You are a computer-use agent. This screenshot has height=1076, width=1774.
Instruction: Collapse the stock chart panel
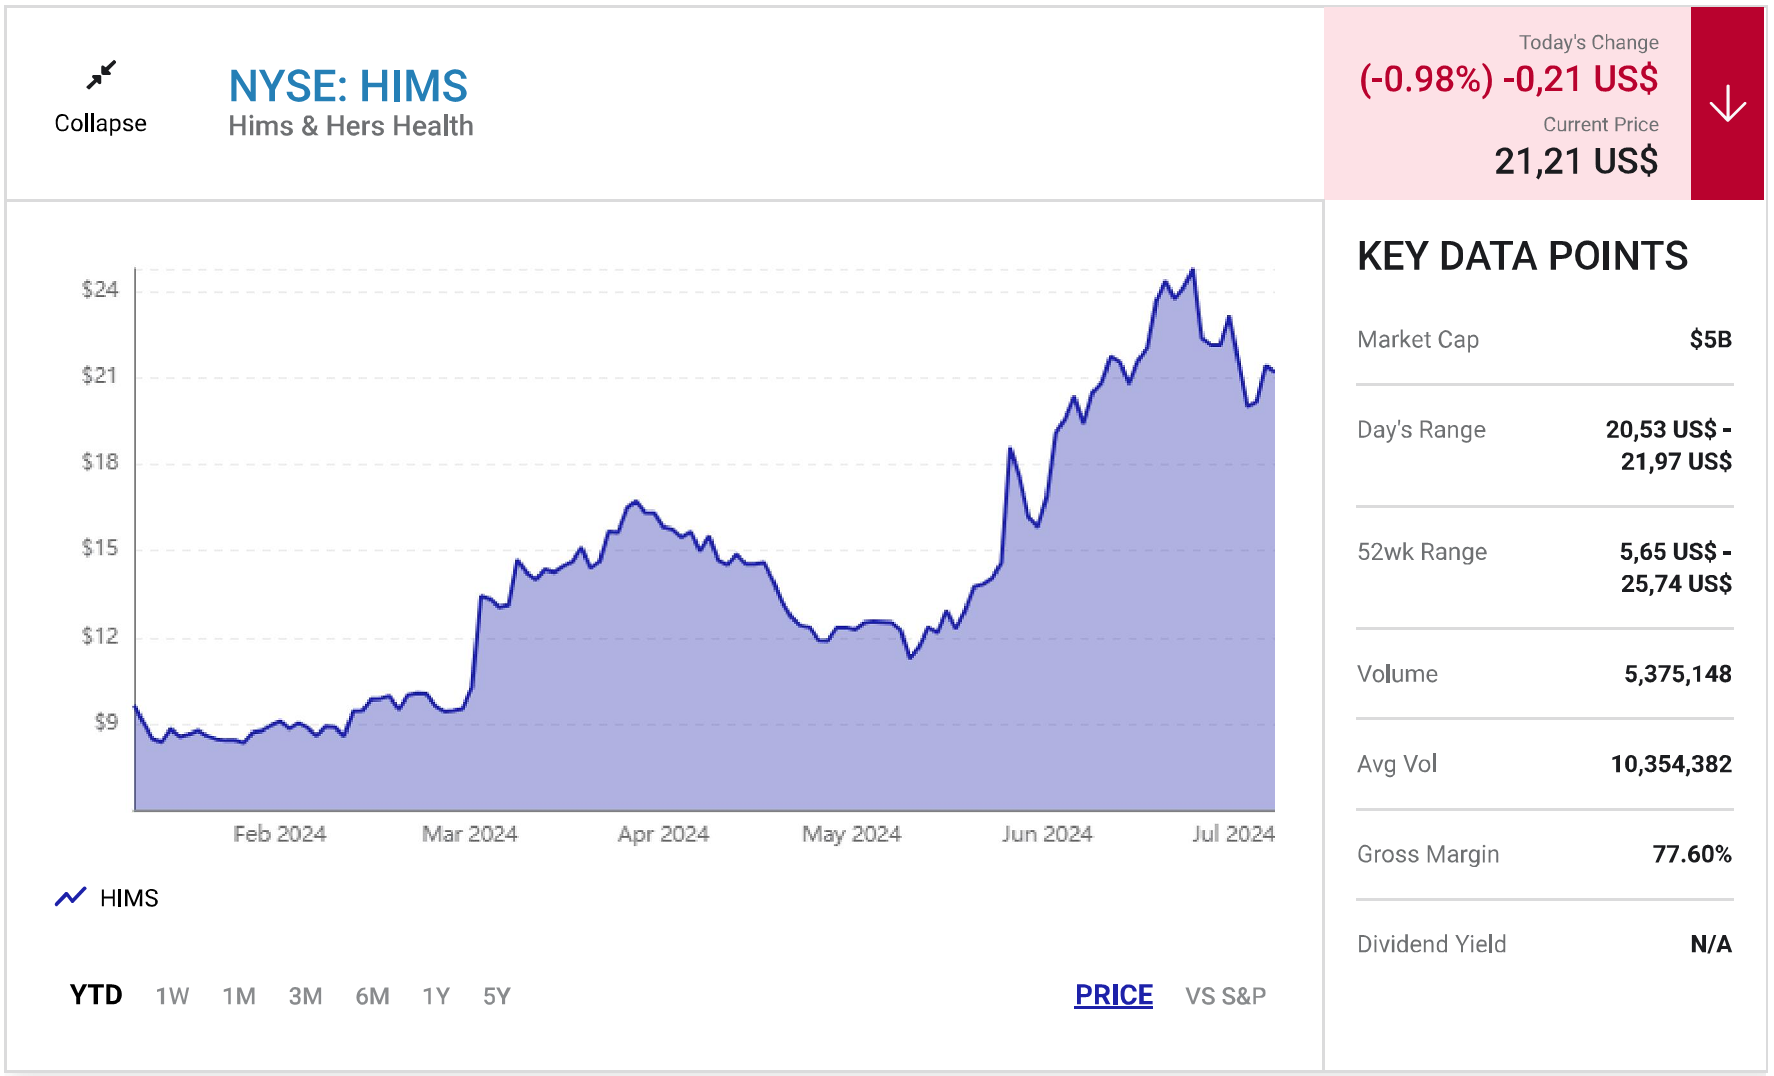(100, 123)
